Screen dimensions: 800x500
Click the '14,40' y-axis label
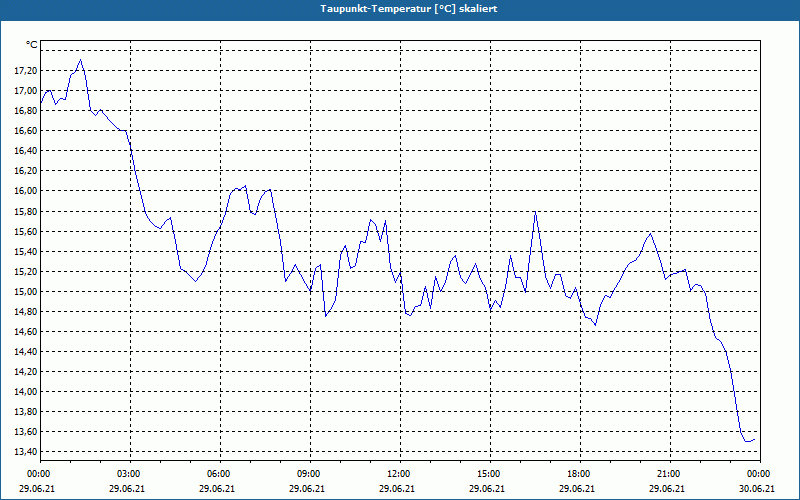click(26, 352)
